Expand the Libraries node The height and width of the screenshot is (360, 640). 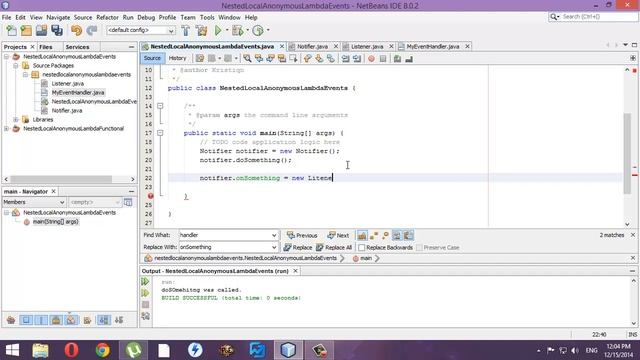[16, 120]
